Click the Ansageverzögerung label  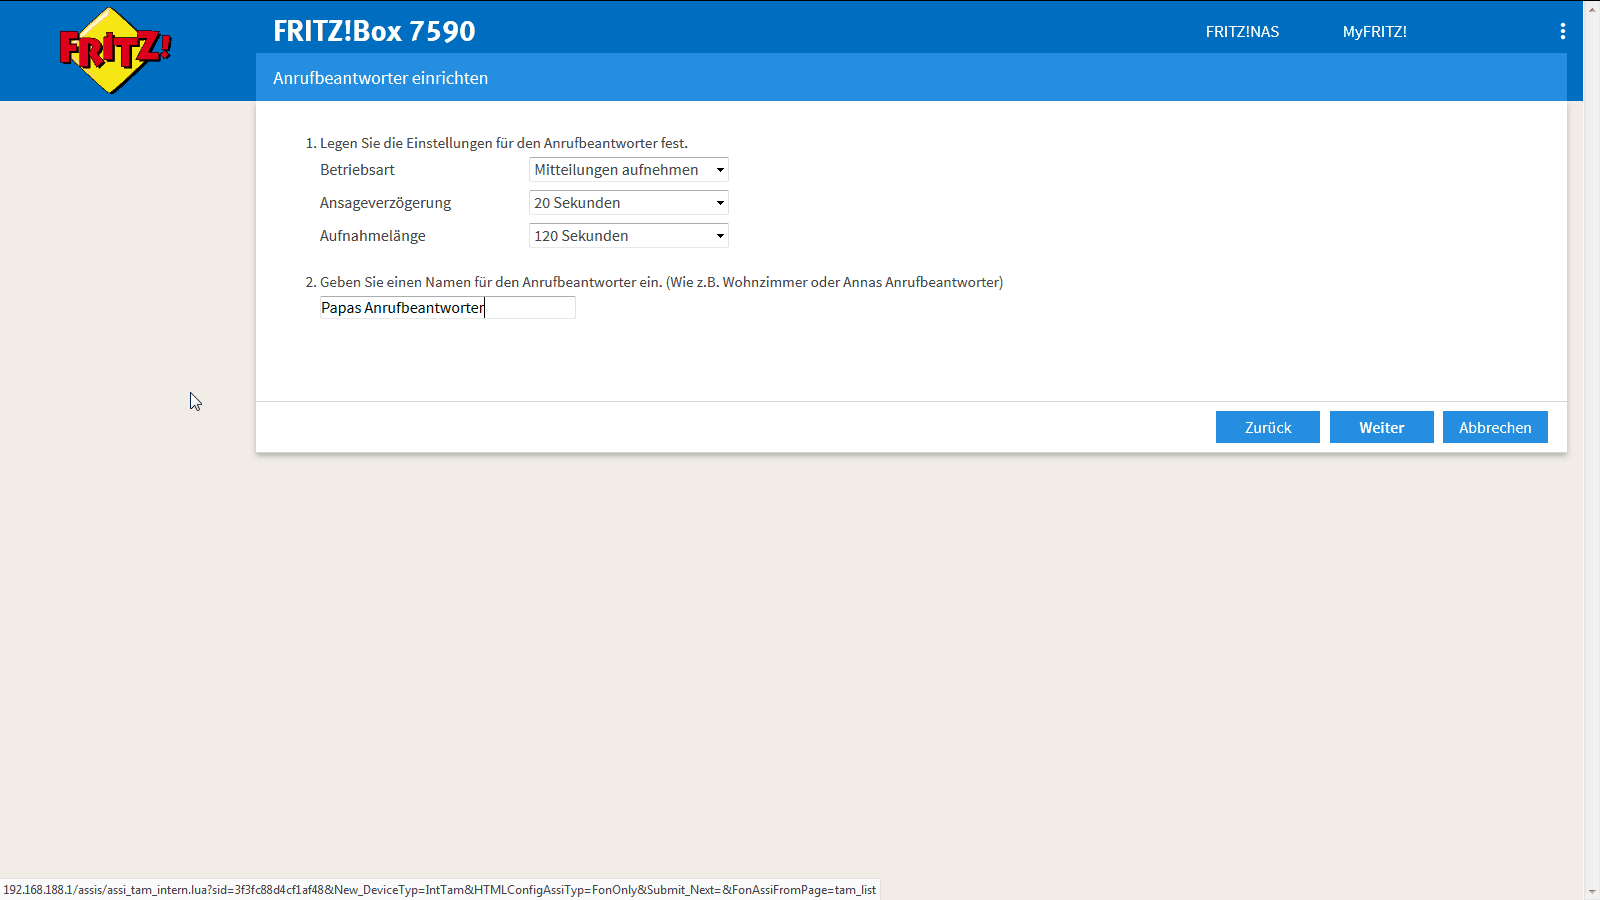385,203
